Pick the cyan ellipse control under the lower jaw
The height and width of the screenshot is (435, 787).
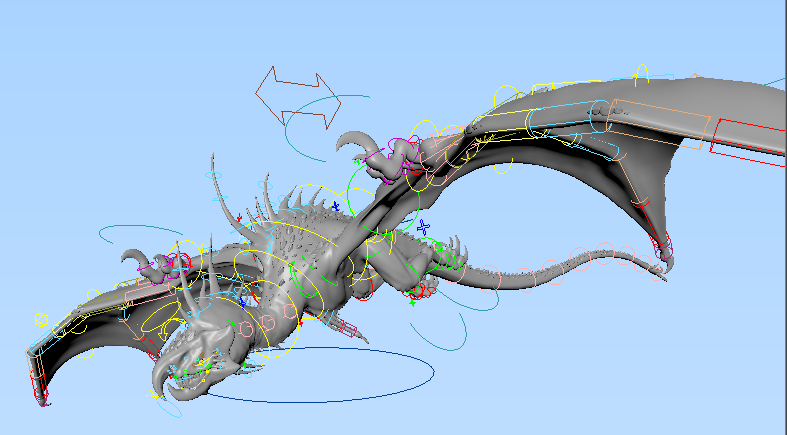point(169,406)
